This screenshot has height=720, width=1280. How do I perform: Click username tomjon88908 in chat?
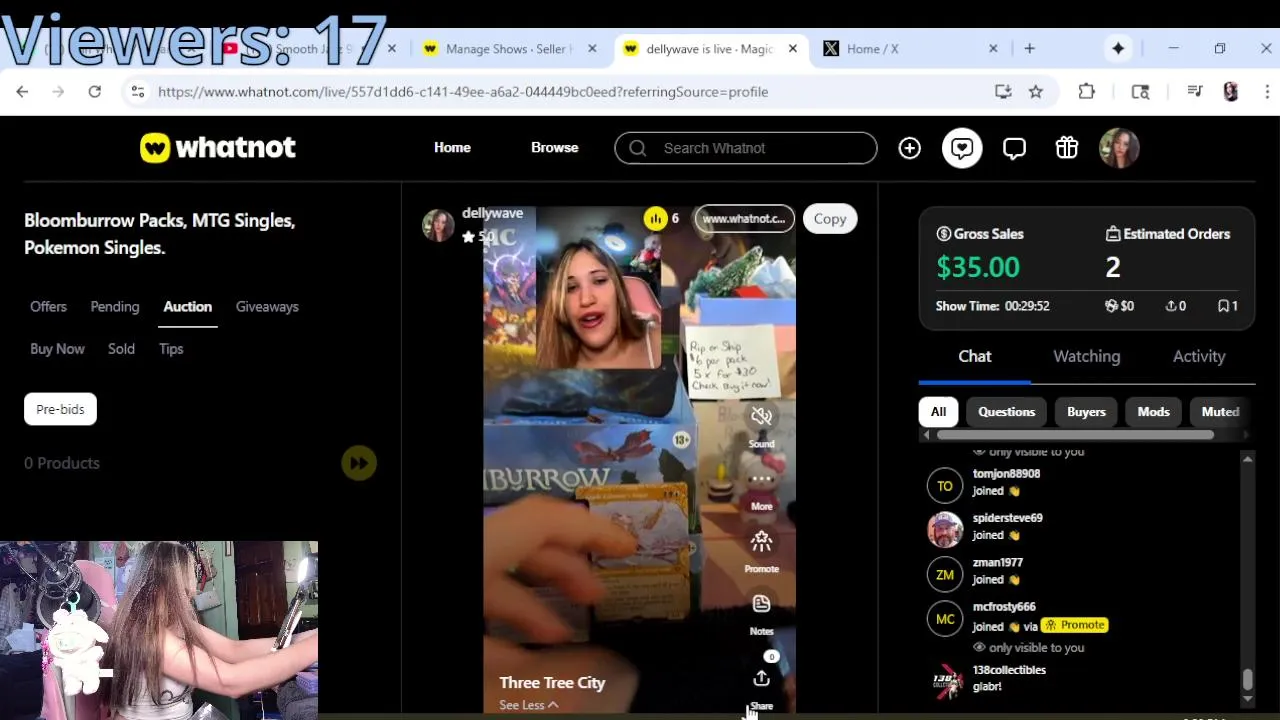[1006, 473]
